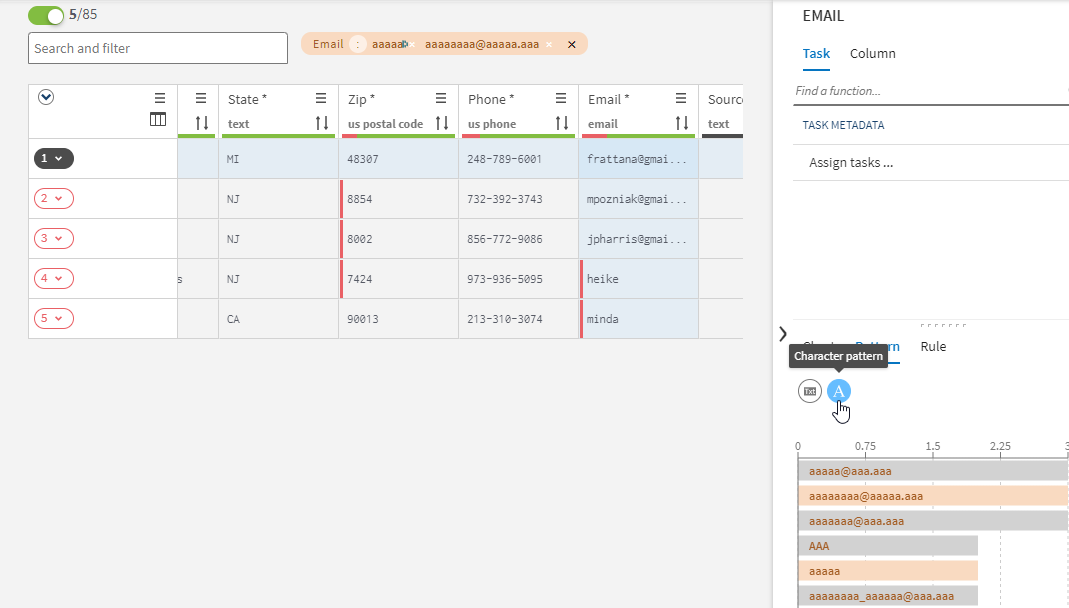This screenshot has width=1069, height=608.
Task: Click email cell mpozniak@gmai...
Action: point(638,199)
